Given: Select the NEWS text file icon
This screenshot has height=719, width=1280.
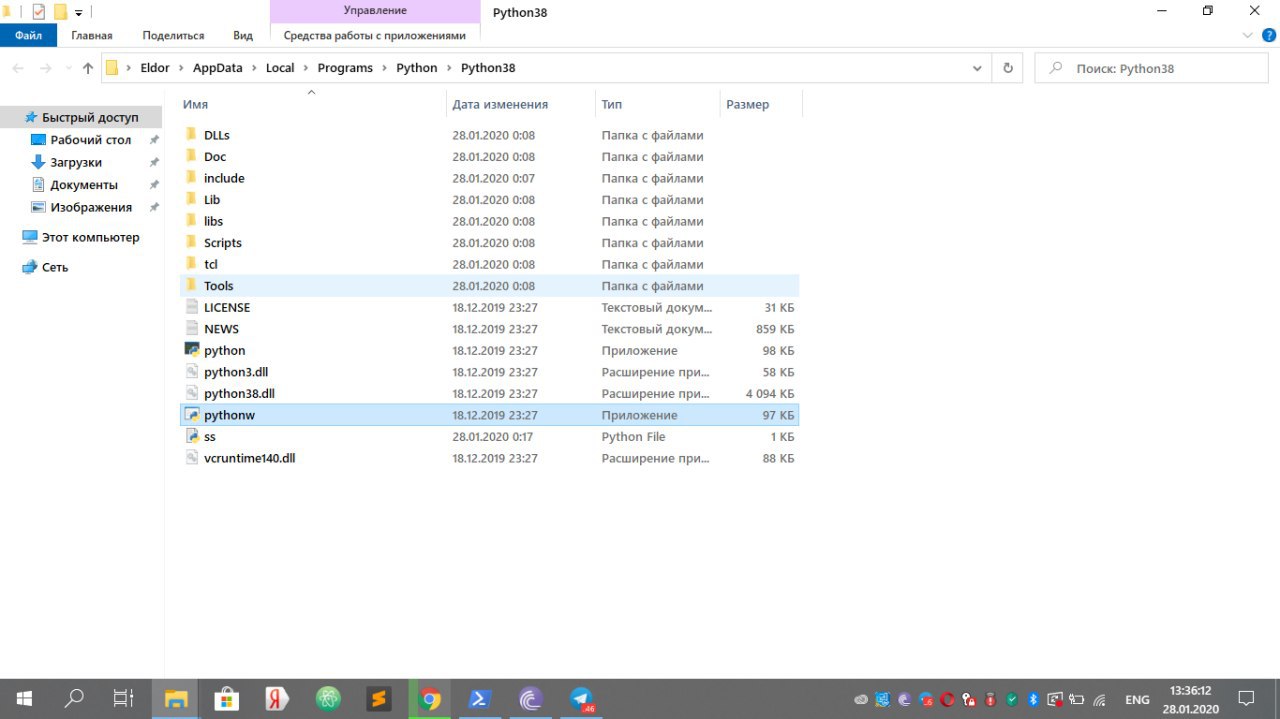Looking at the screenshot, I should point(192,328).
